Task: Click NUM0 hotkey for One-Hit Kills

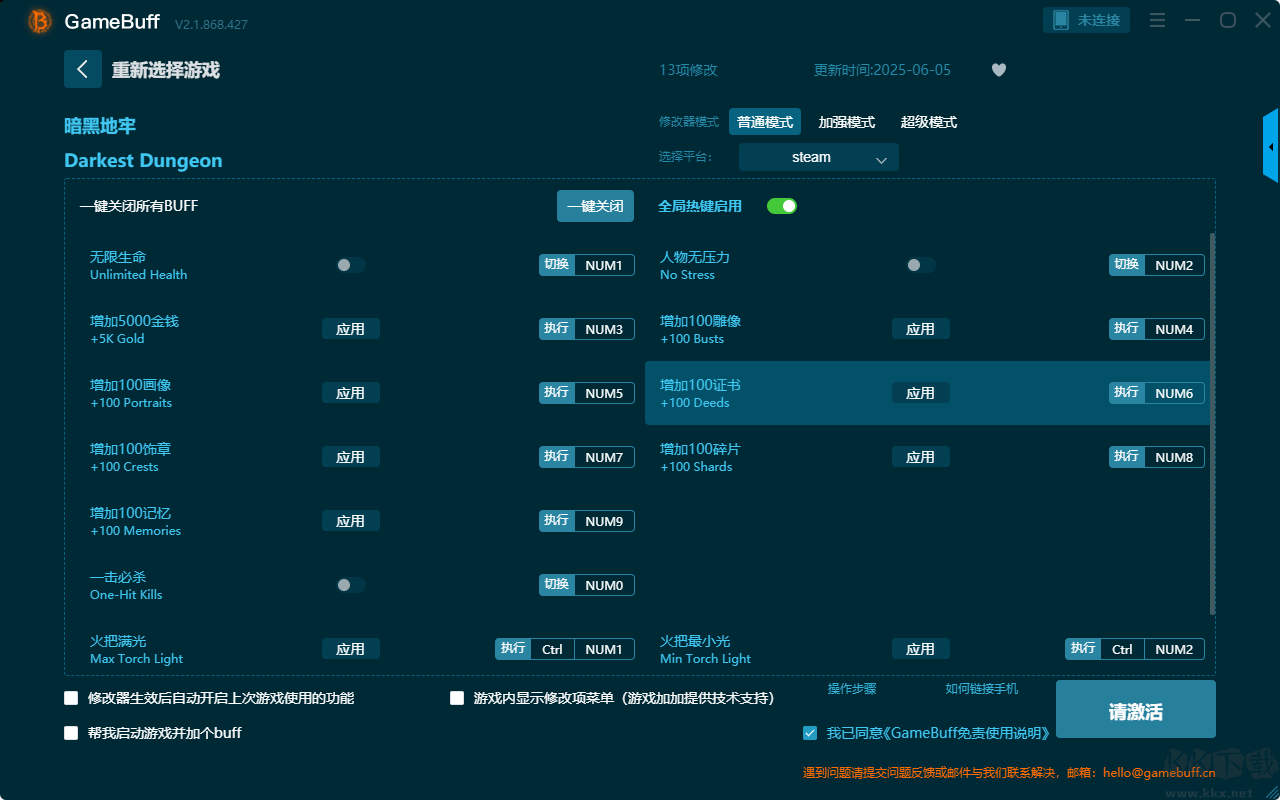Action: tap(604, 585)
